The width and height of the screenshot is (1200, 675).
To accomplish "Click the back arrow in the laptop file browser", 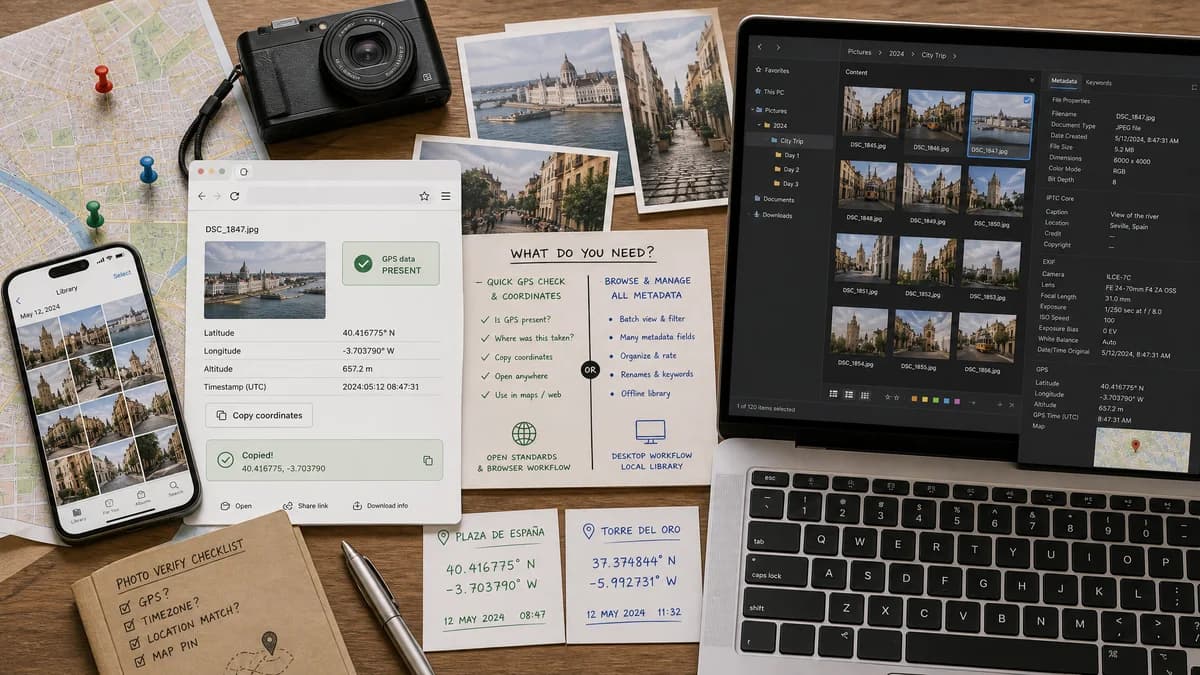I will click(760, 48).
